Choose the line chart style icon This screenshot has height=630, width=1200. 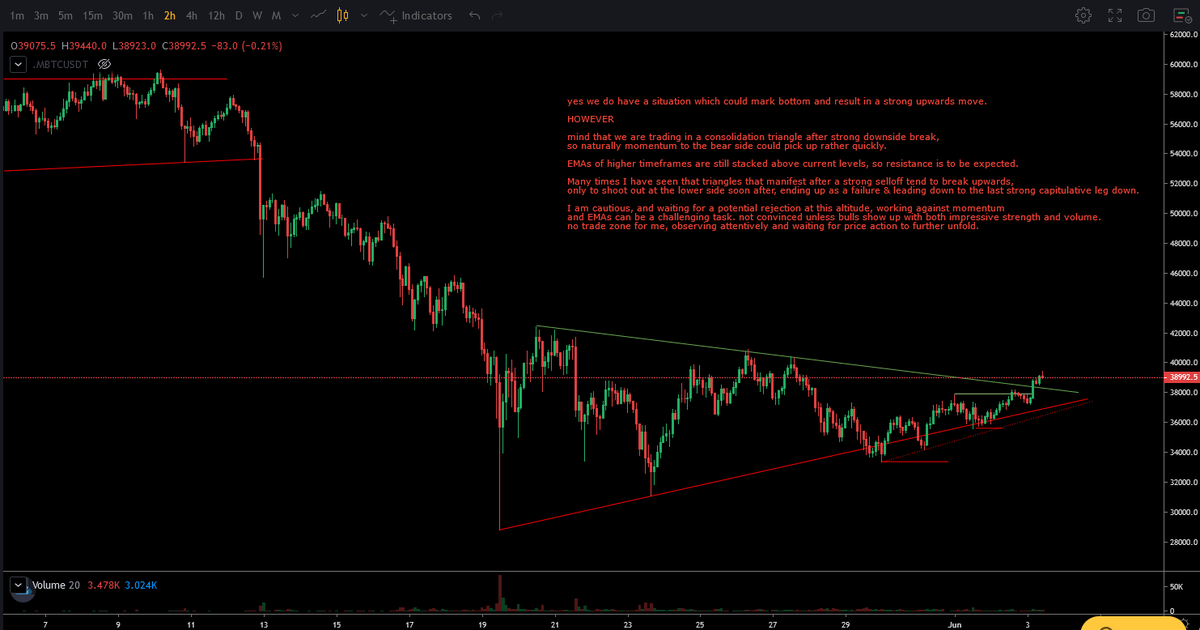[319, 15]
